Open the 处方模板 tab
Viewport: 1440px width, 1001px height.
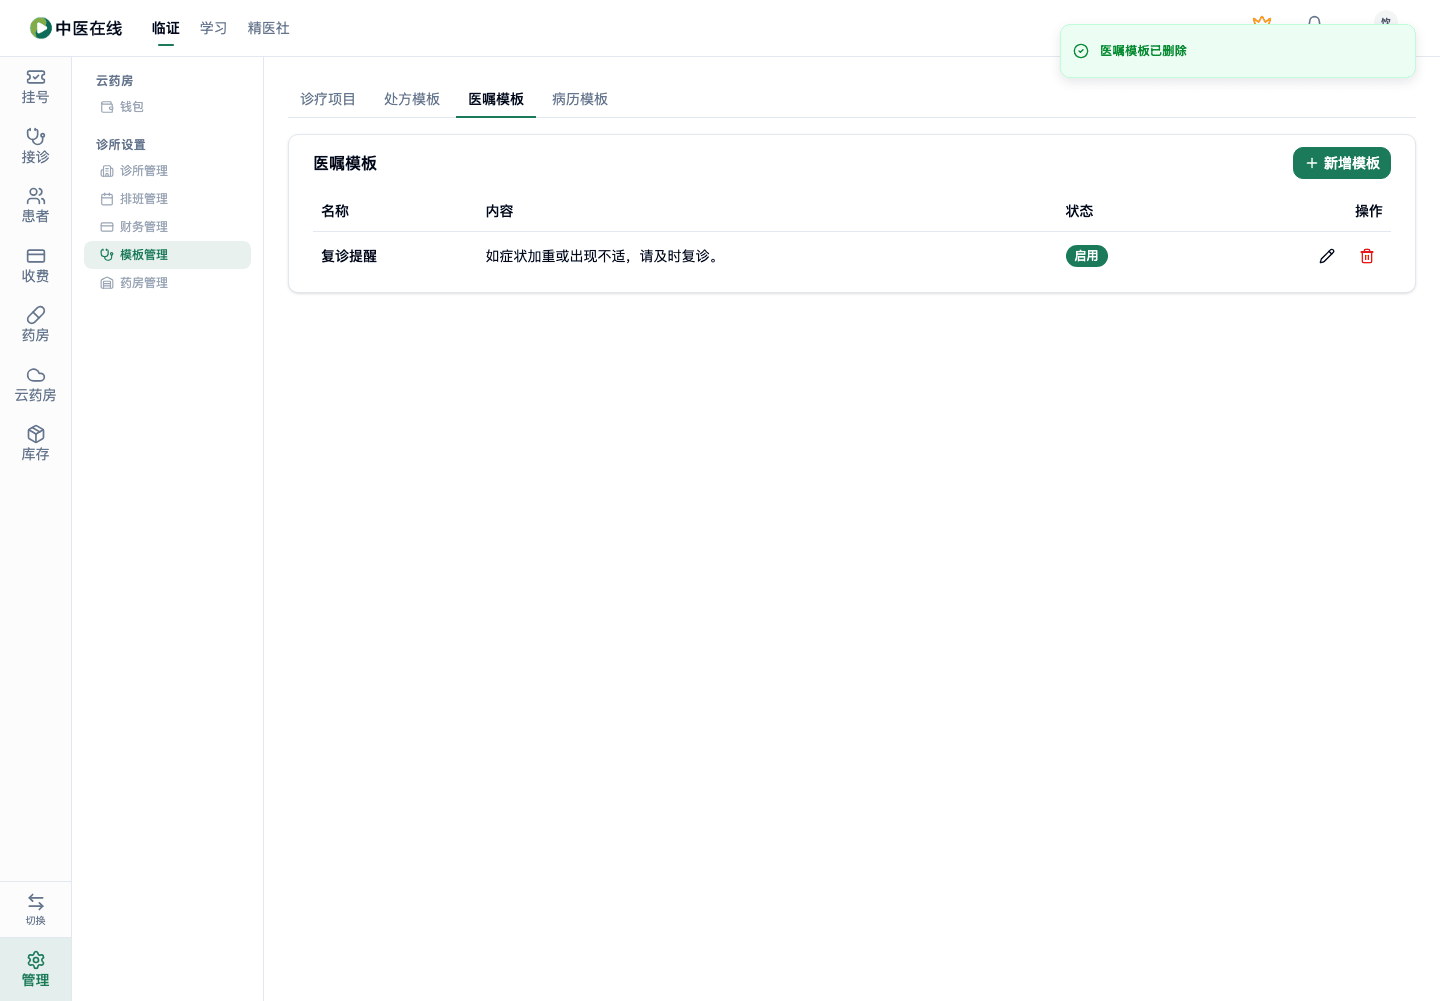412,99
